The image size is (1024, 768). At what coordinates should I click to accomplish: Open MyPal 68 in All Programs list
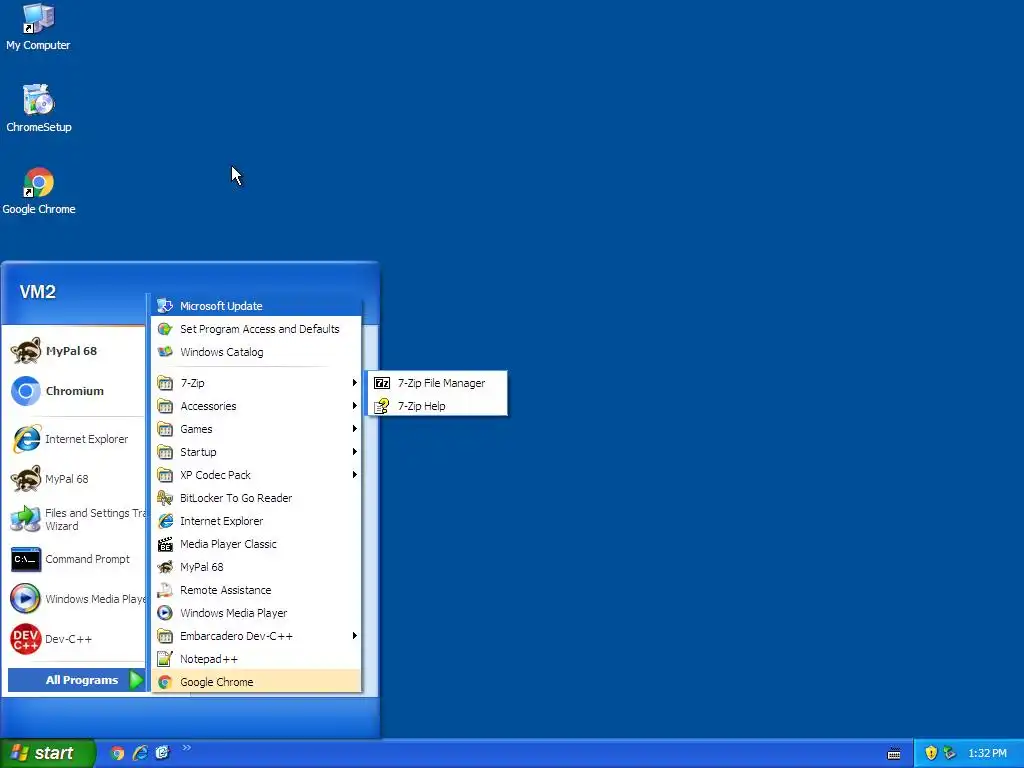(256, 567)
